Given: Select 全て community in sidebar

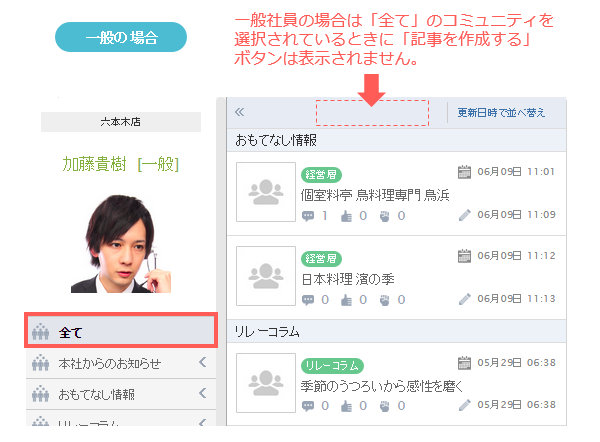Looking at the screenshot, I should tap(121, 330).
